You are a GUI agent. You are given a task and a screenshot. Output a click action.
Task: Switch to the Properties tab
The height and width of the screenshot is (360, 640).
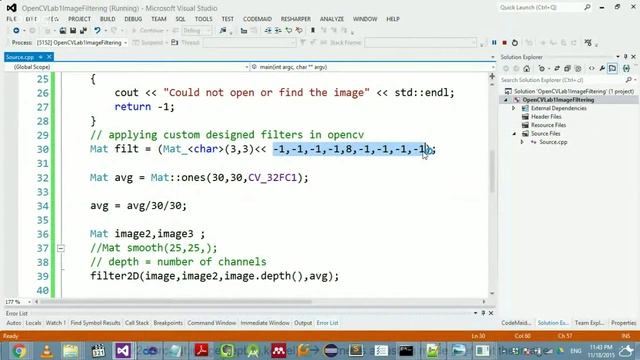[x=623, y=323]
